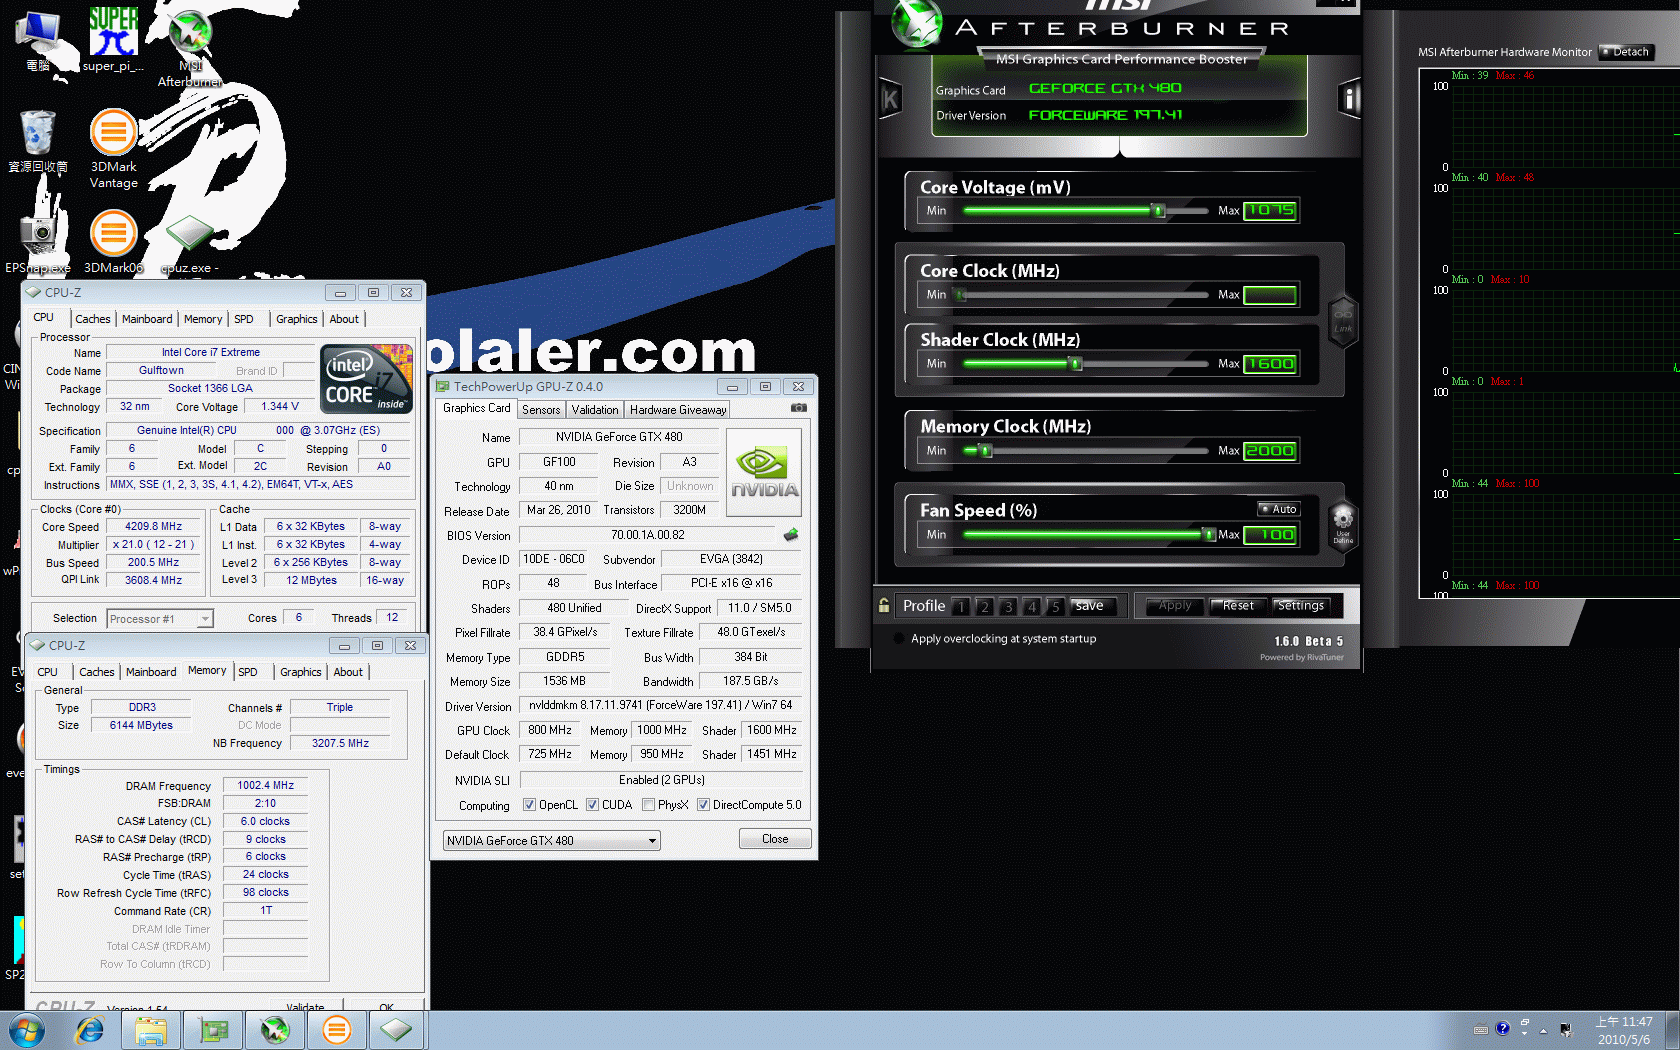Open About tab in upper CPU-Z window
Viewport: 1680px width, 1050px height.
pos(344,319)
